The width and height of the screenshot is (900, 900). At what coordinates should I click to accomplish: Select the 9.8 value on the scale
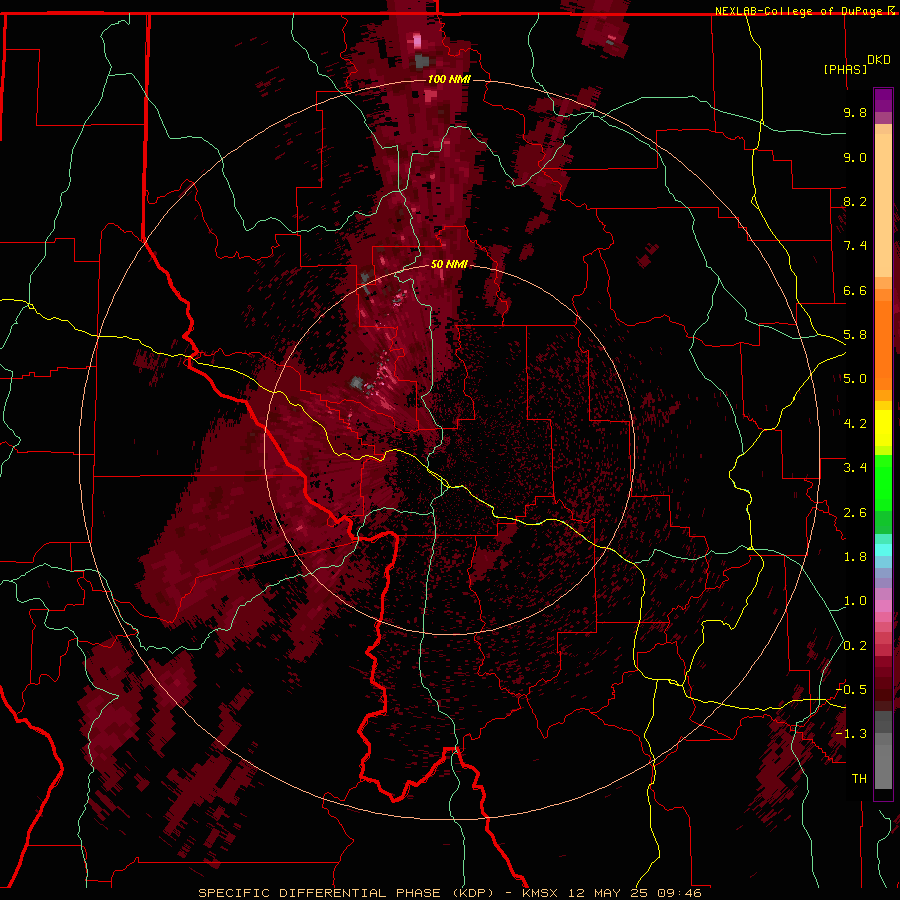[x=855, y=112]
